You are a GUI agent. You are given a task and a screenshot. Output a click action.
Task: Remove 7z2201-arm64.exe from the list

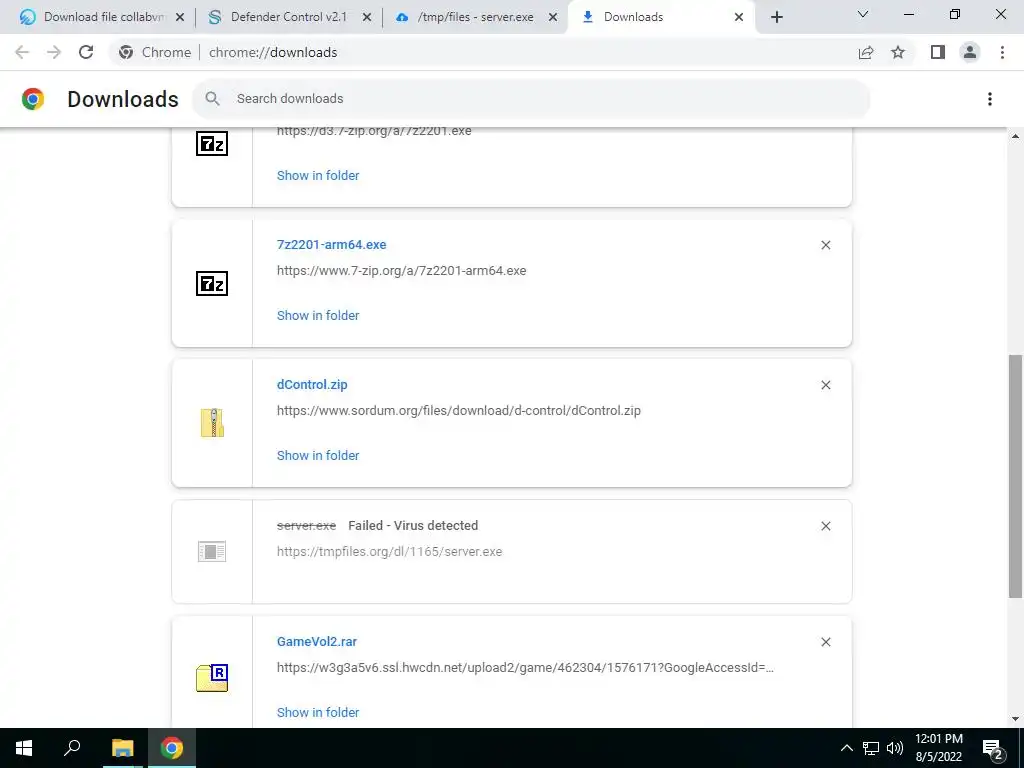pyautogui.click(x=825, y=245)
